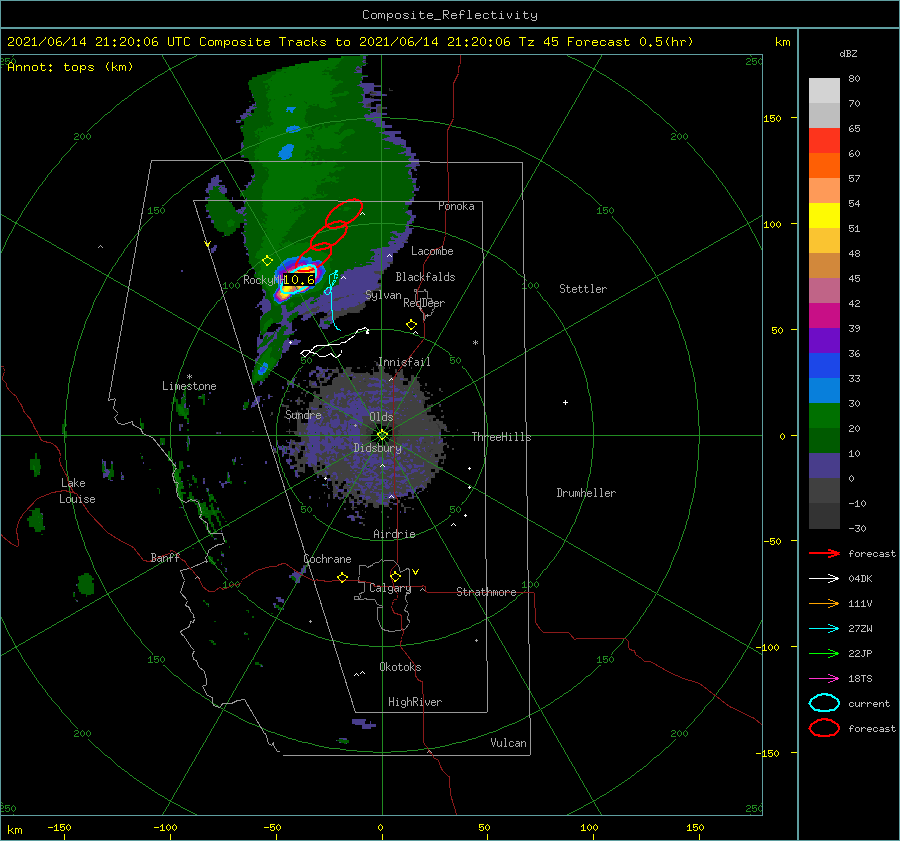This screenshot has height=841, width=900.
Task: Click the Cochrane label
Action: [x=327, y=559]
